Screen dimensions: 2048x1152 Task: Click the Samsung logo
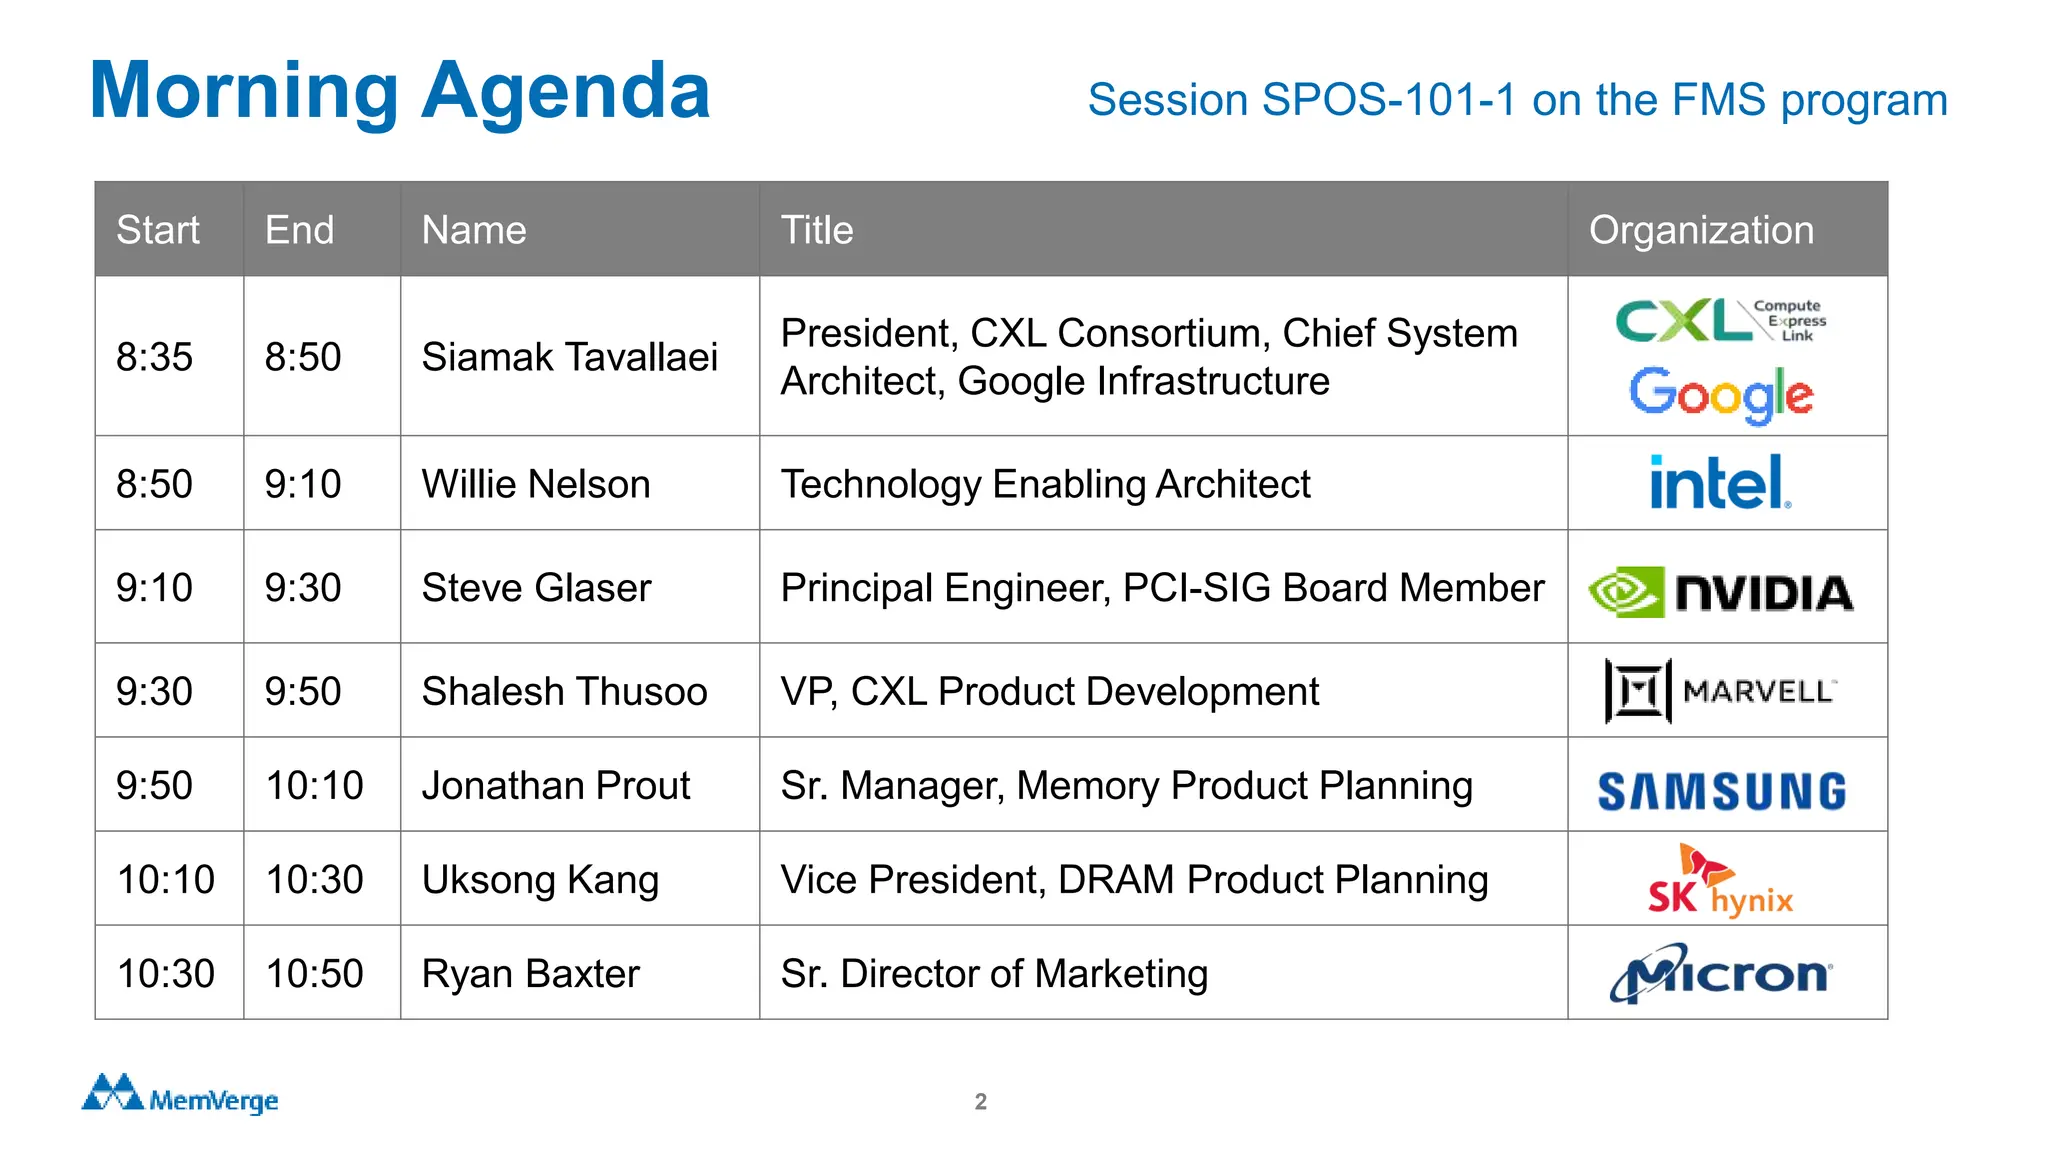point(1721,791)
